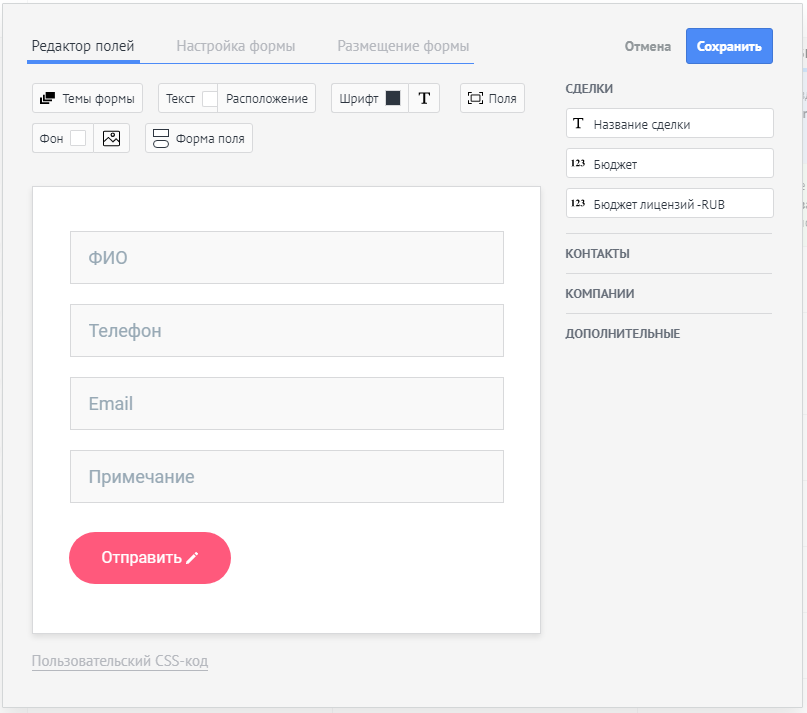Image resolution: width=807 pixels, height=713 pixels.
Task: Open the Текст white color swatch
Action: tap(209, 98)
